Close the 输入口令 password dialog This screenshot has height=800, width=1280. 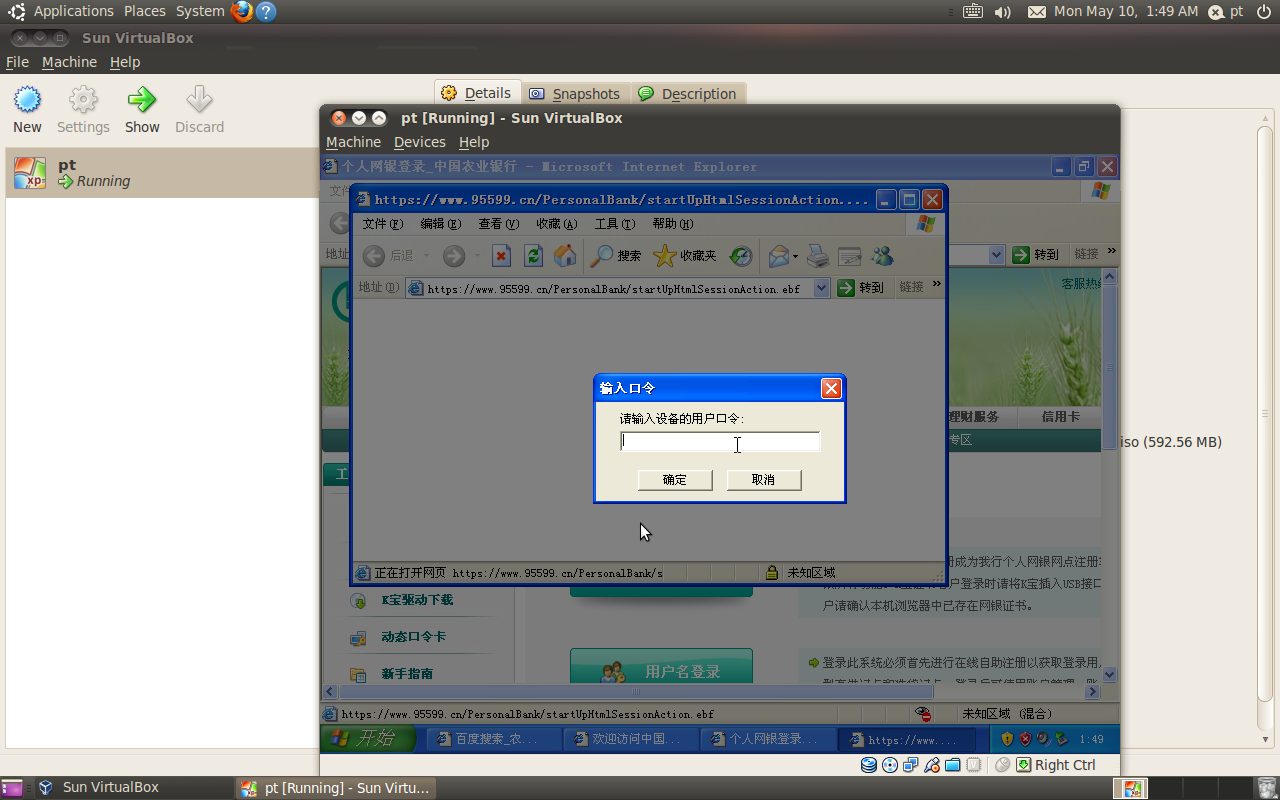tap(831, 388)
